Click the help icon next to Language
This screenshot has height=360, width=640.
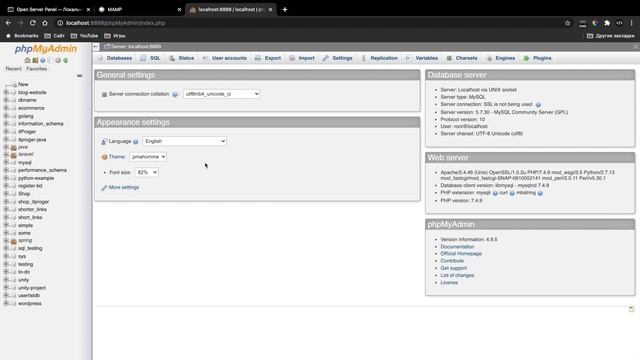(x=136, y=142)
